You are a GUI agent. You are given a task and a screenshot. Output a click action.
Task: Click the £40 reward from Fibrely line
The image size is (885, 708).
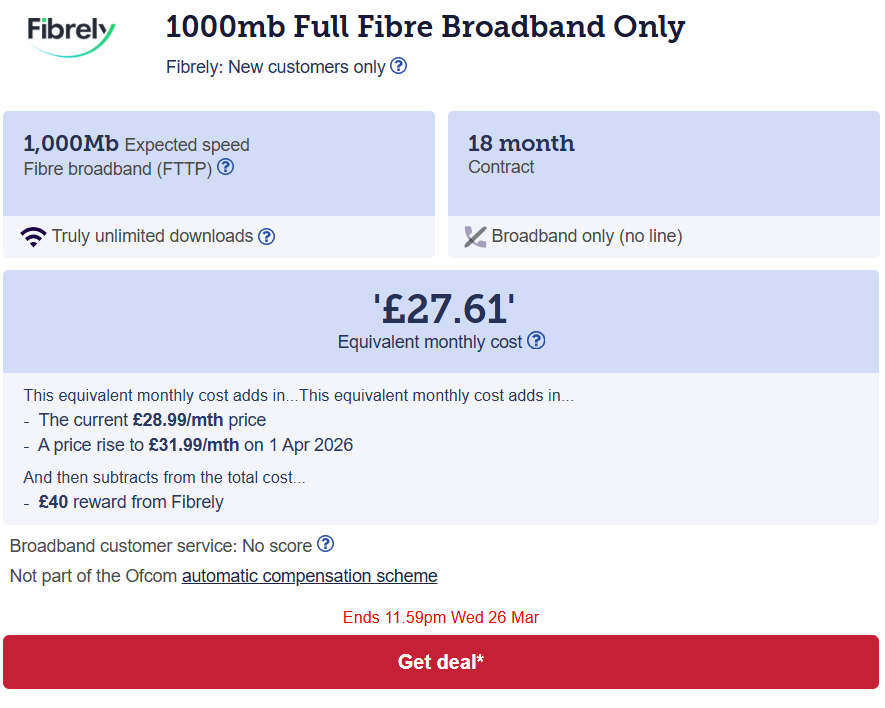(131, 502)
